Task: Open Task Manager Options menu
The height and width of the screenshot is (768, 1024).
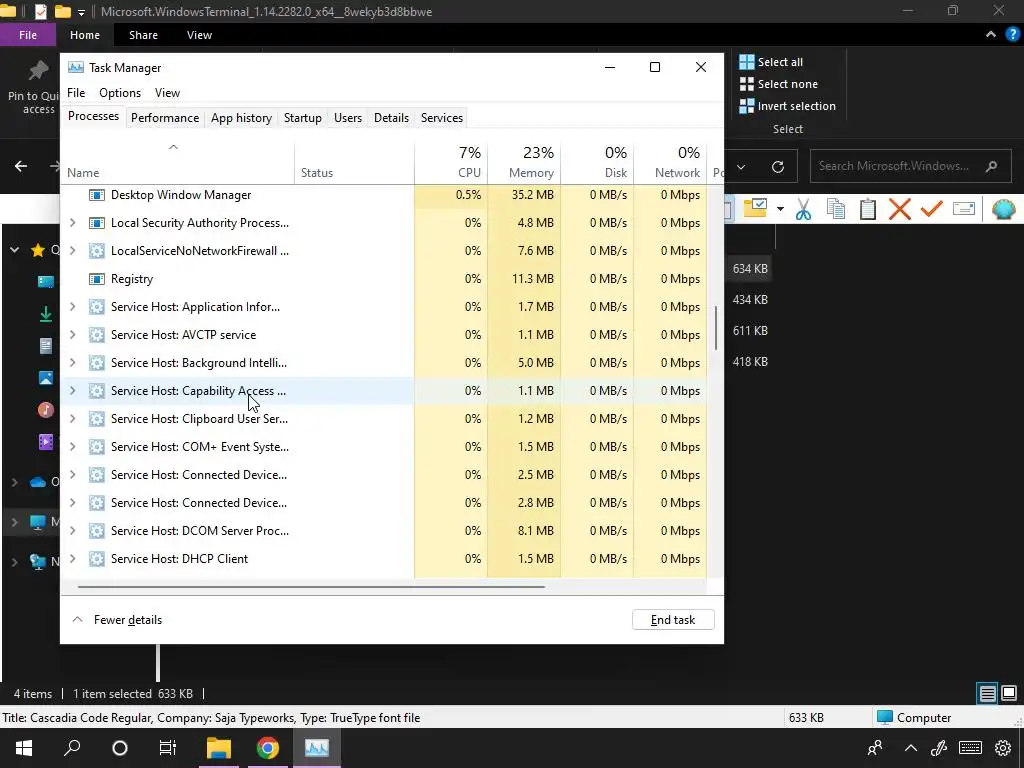Action: point(120,93)
